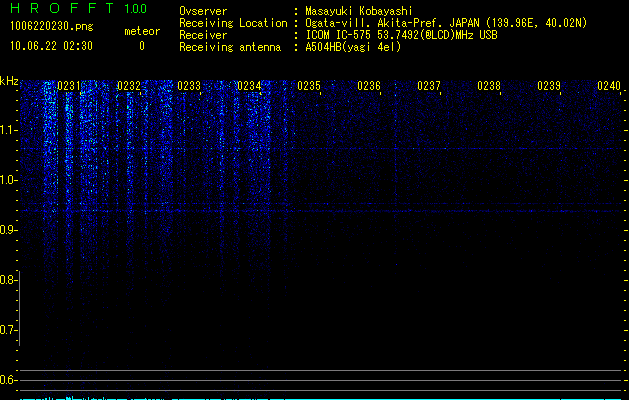Screen dimensions: 629x400
Task: Click the 1.1 kHz axis label
Action: tap(9, 130)
